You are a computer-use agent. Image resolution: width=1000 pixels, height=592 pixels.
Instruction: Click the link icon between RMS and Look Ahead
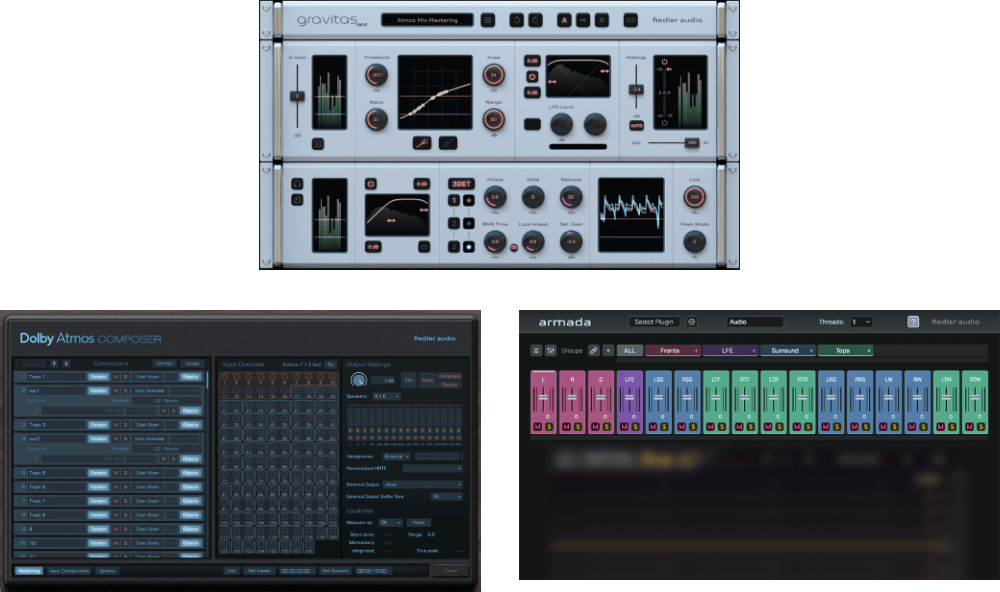pos(514,247)
